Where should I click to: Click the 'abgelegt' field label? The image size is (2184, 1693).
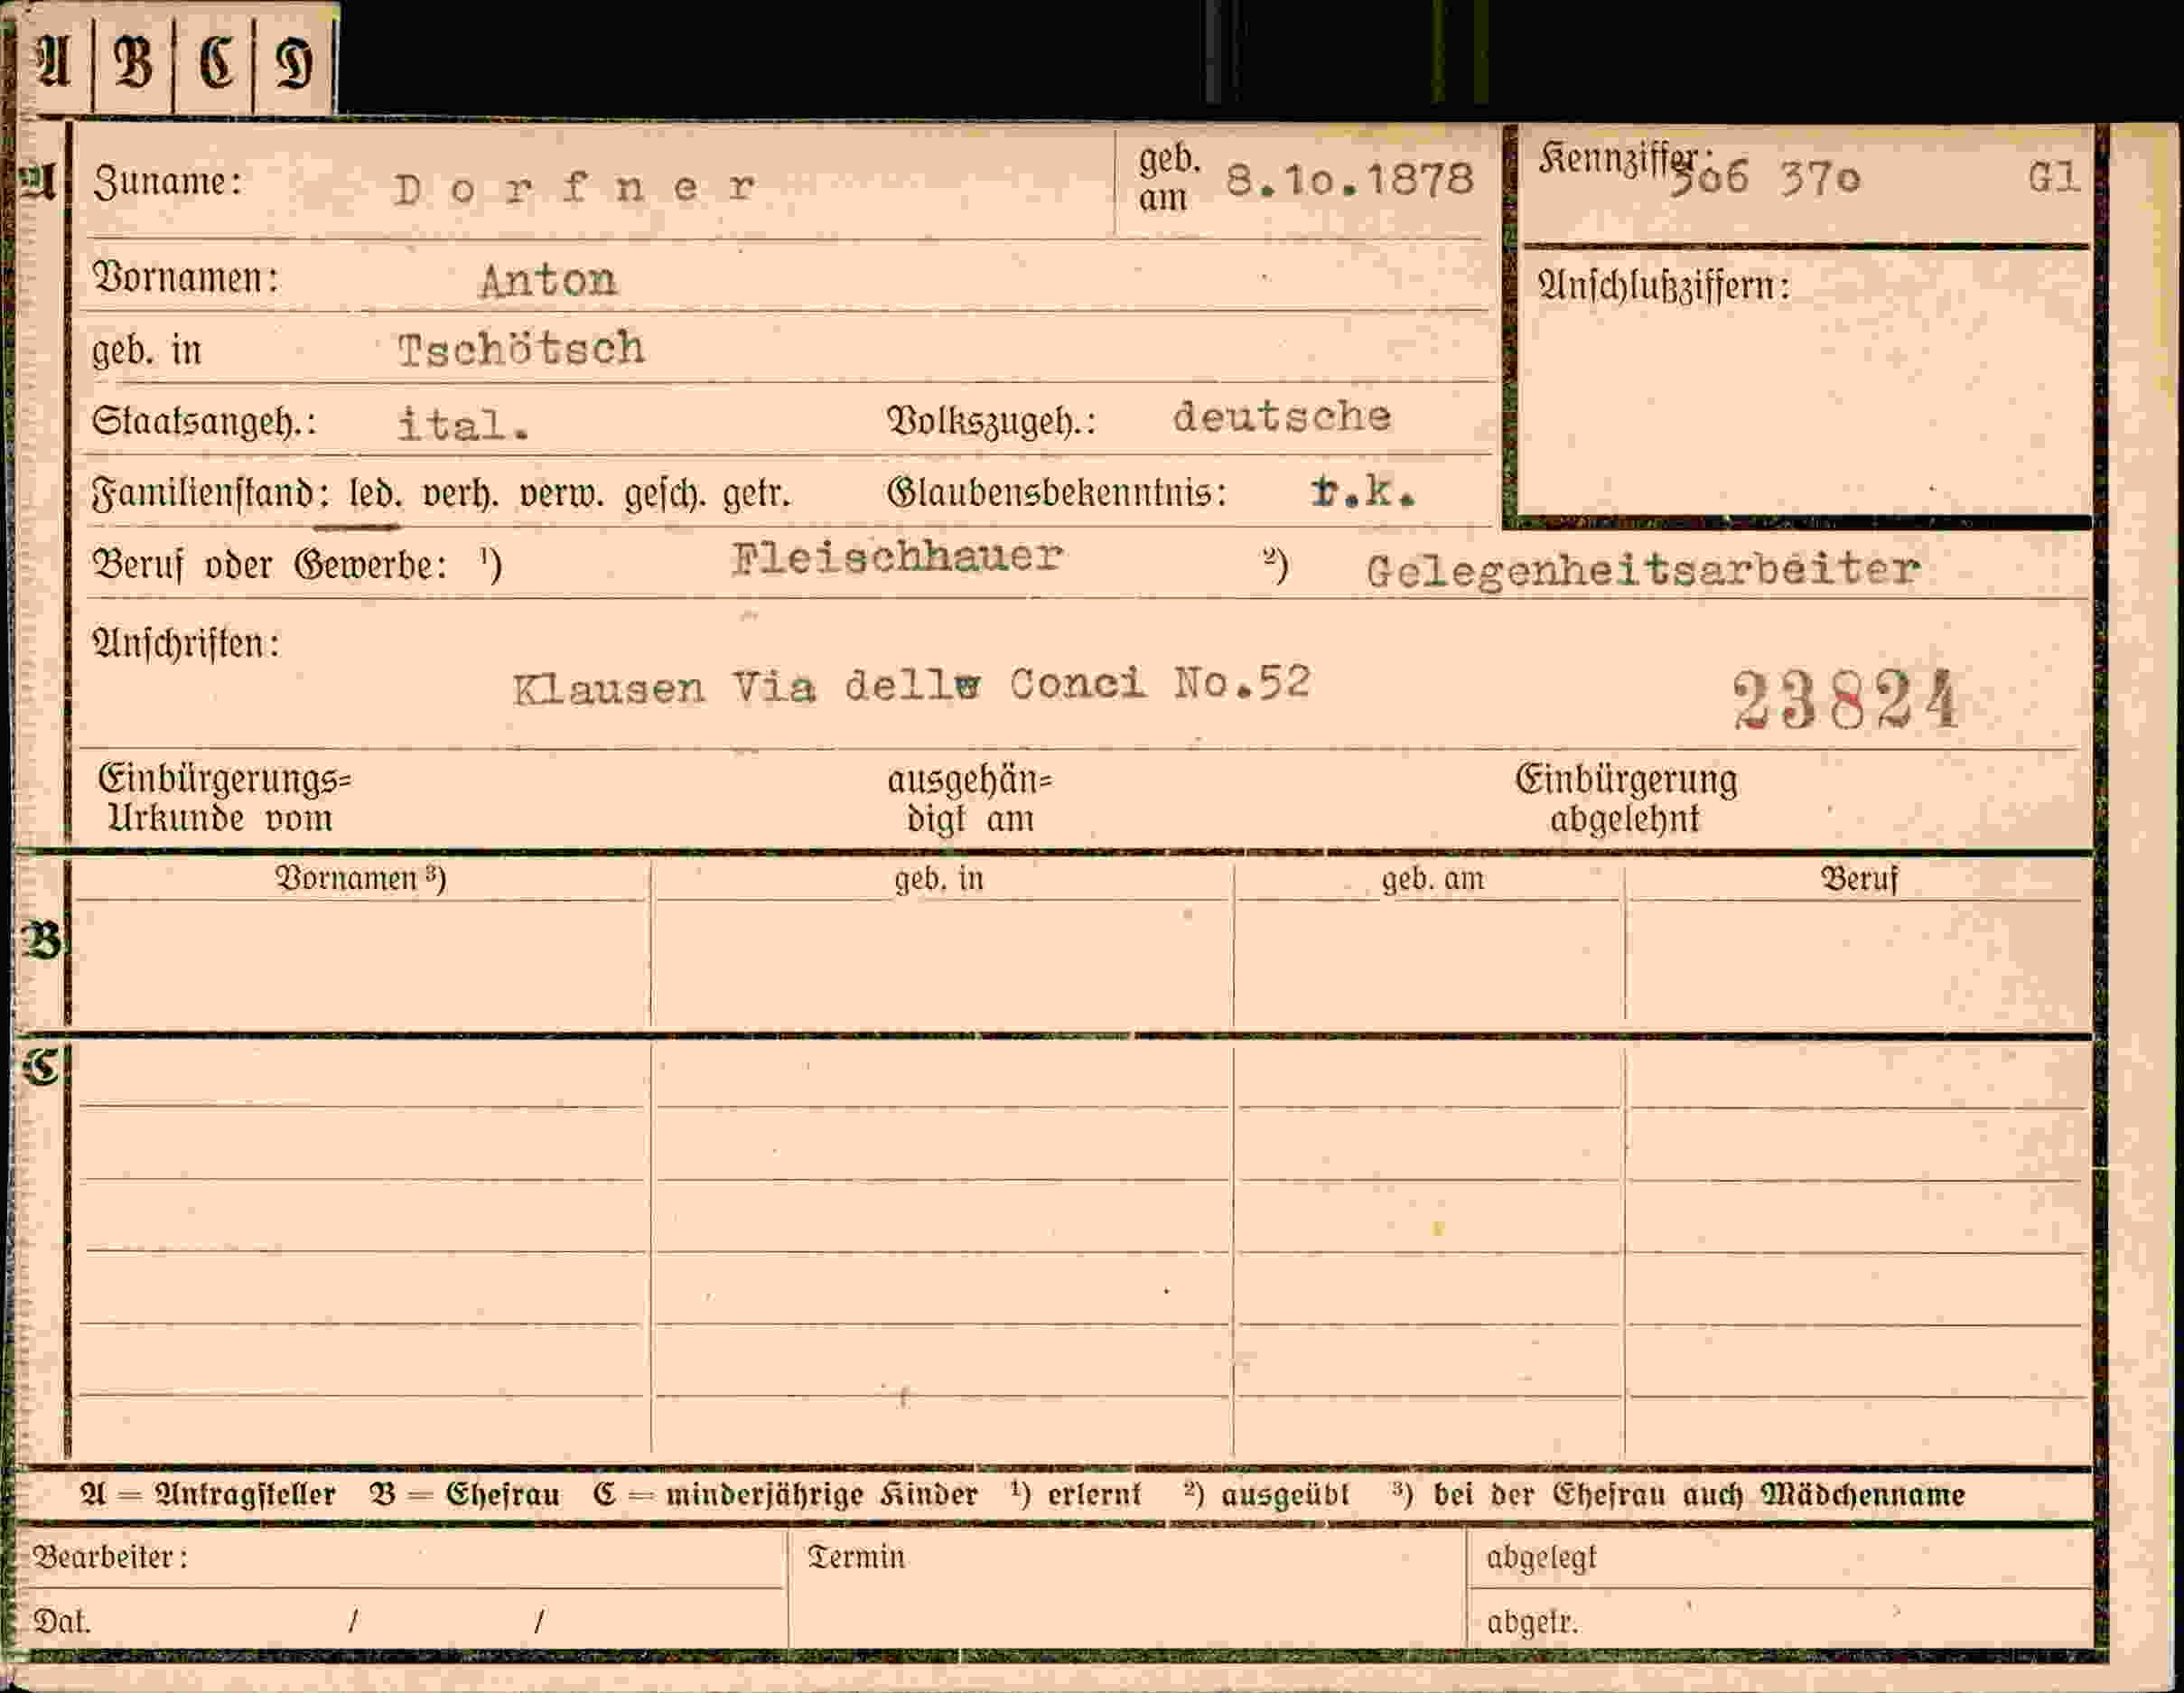pyautogui.click(x=1541, y=1558)
